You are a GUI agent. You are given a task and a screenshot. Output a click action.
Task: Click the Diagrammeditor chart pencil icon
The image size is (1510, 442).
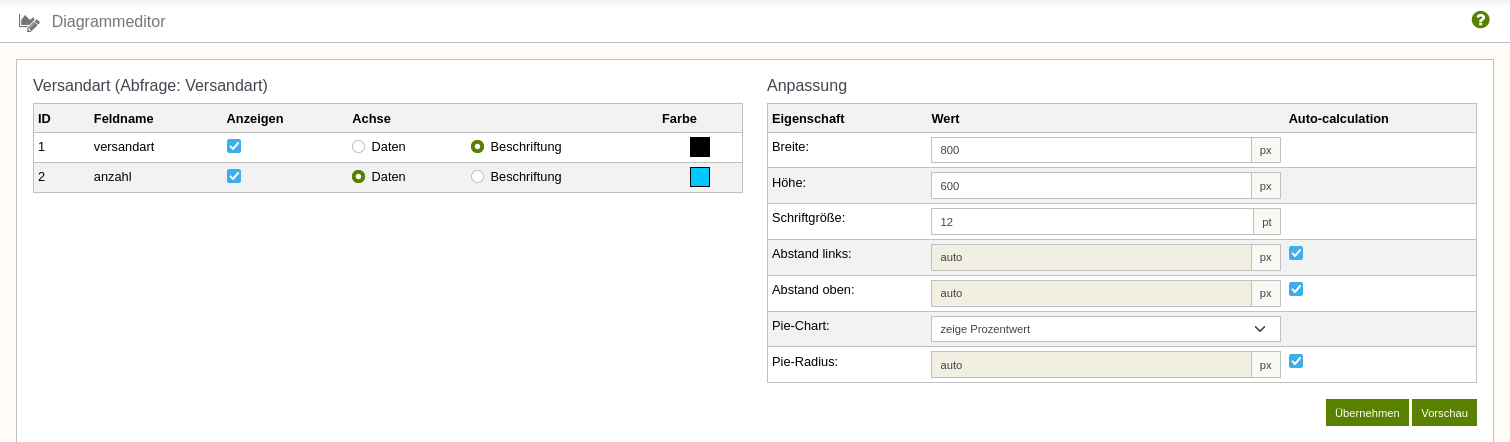click(x=30, y=22)
